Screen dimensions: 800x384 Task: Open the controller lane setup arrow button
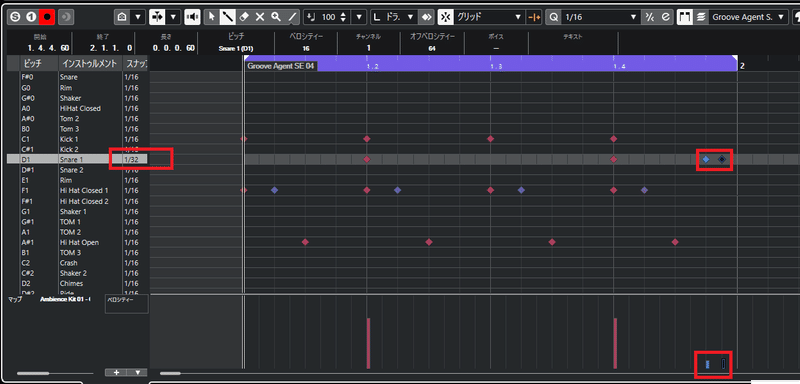(x=137, y=372)
